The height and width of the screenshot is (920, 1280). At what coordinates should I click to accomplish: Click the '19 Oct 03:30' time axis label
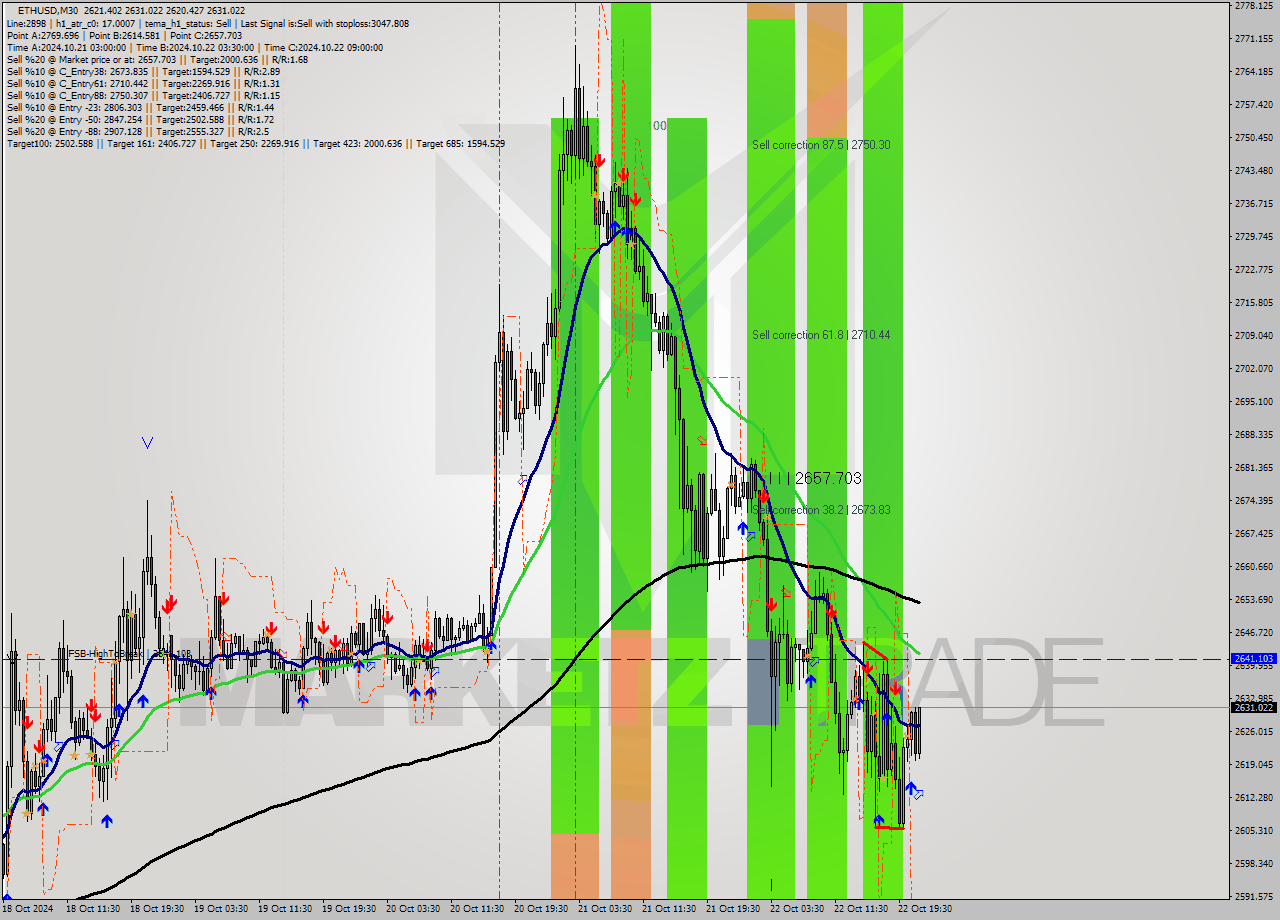tap(221, 909)
